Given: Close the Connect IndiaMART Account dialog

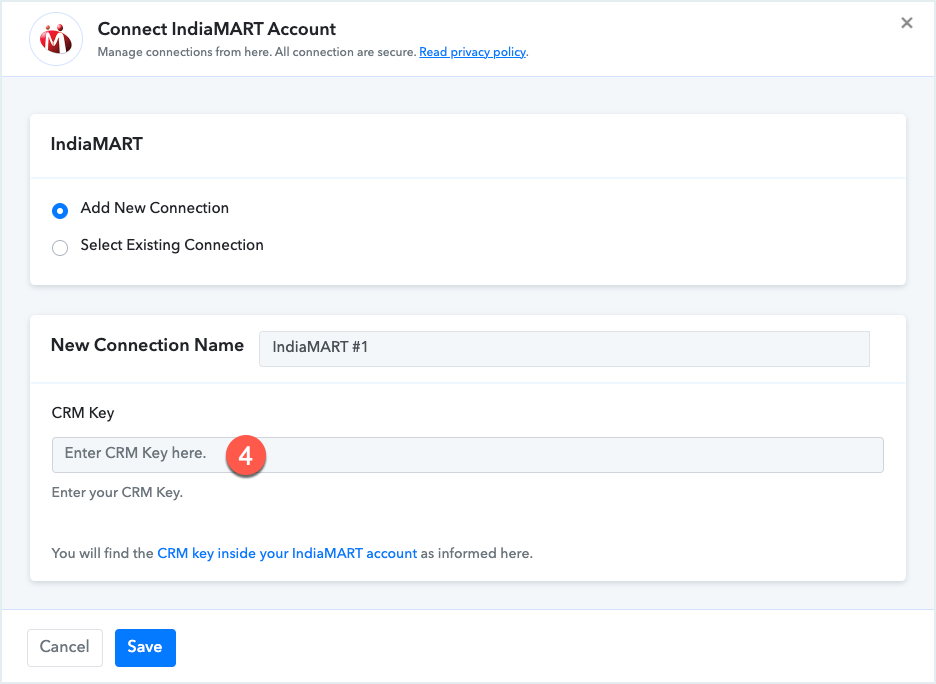Looking at the screenshot, I should (x=906, y=23).
